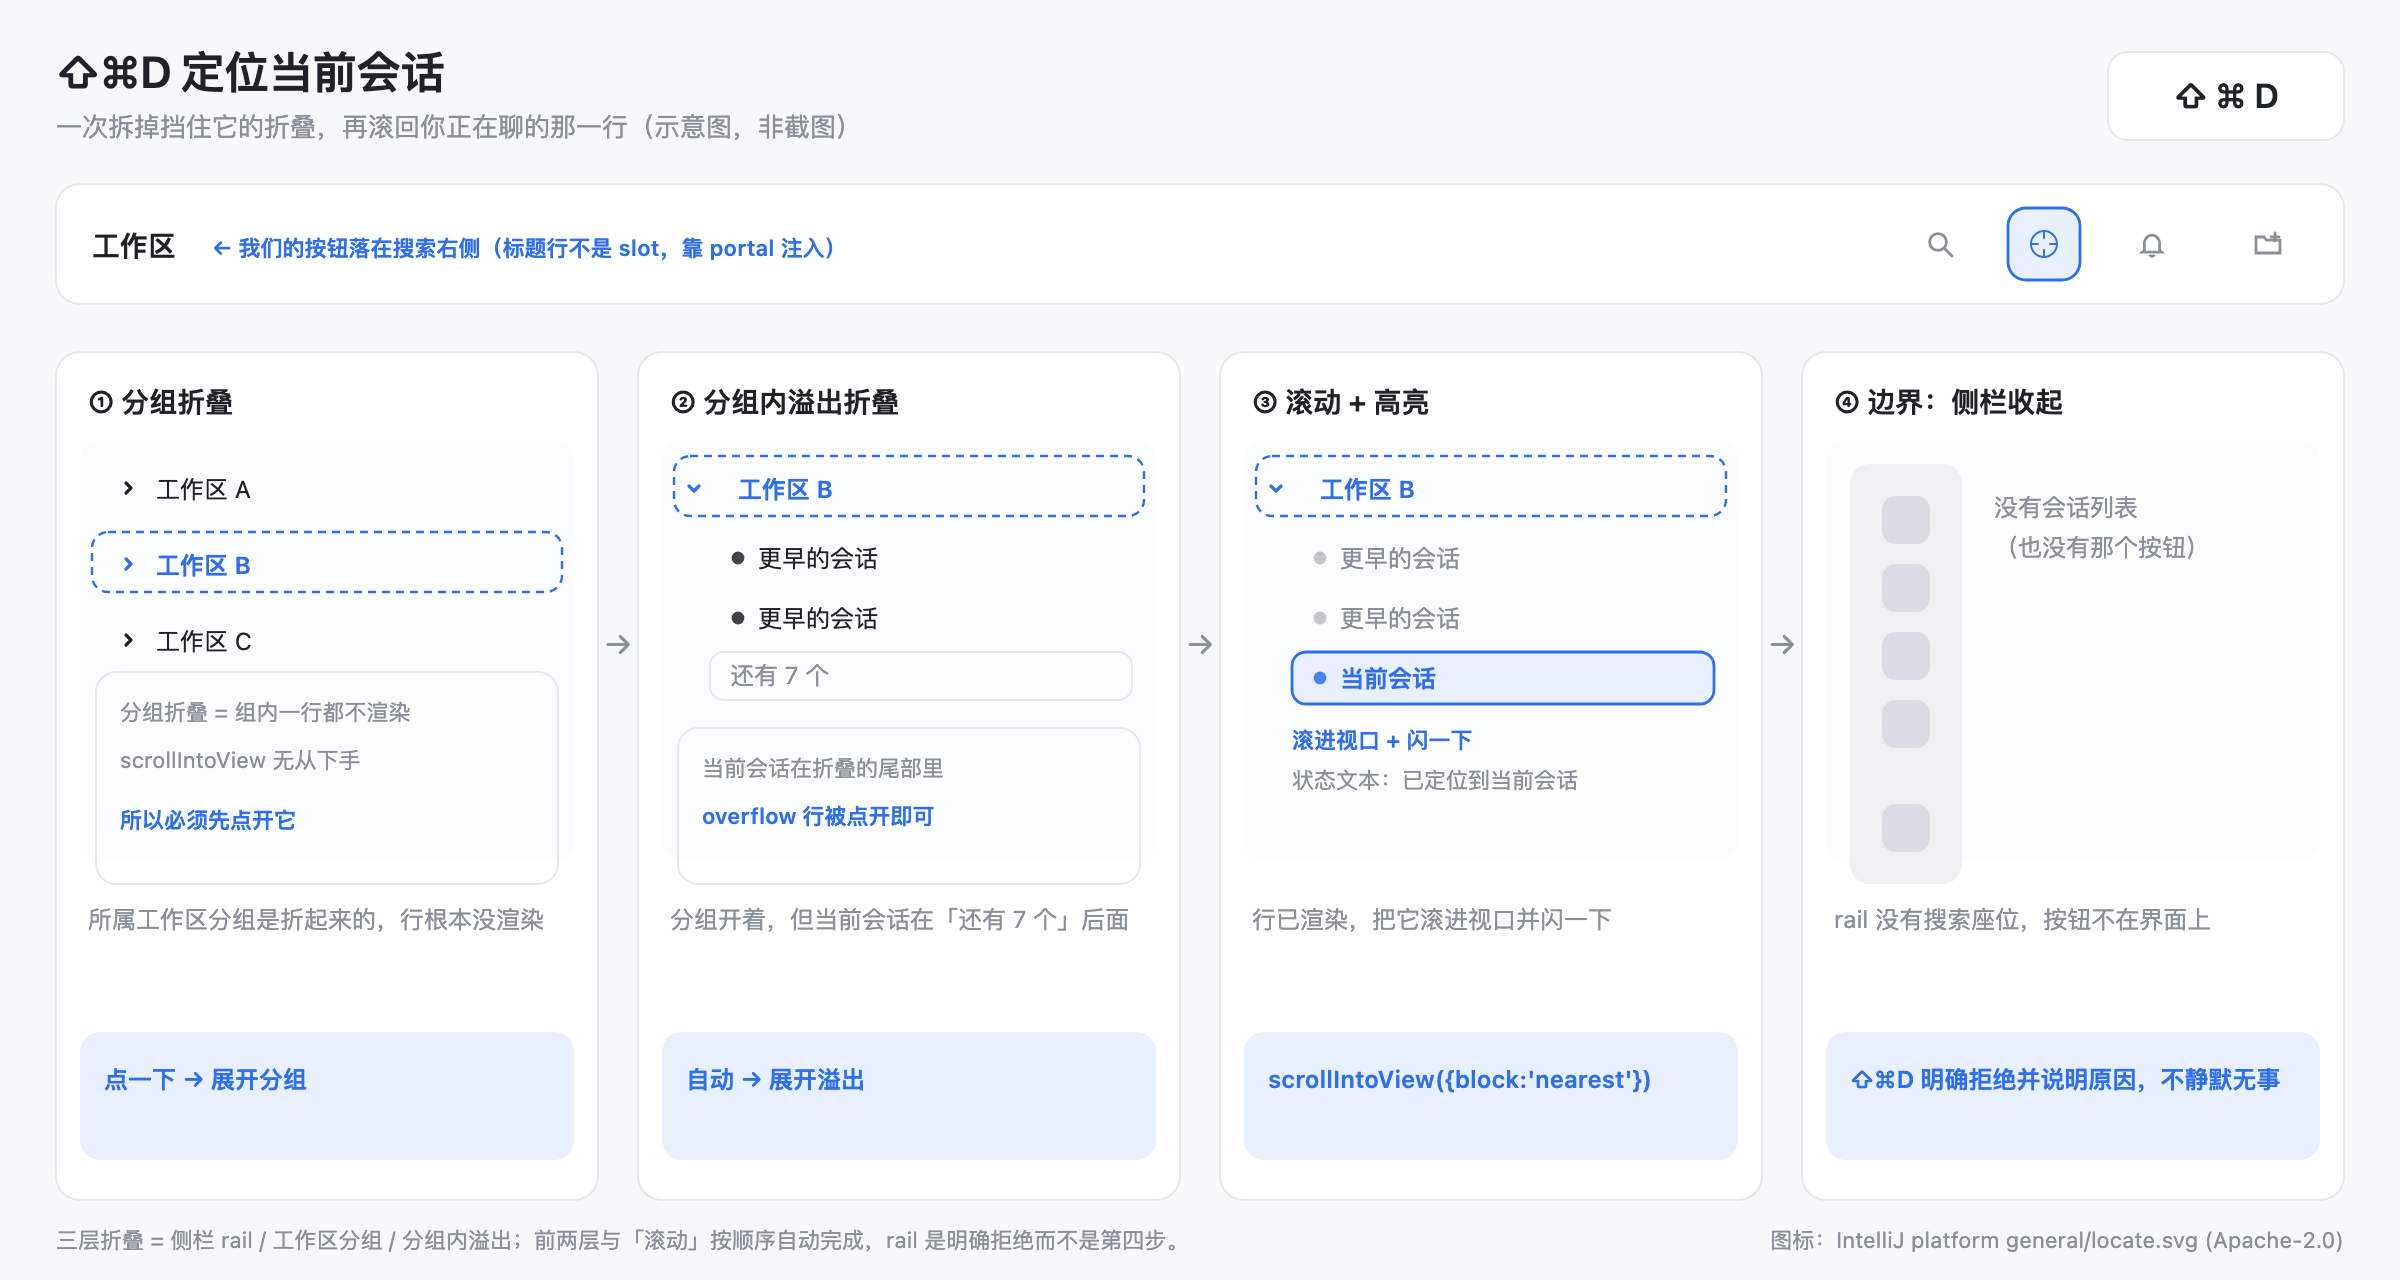
Task: Click 状态文本：已定位到当前会话
Action: tap(1435, 780)
